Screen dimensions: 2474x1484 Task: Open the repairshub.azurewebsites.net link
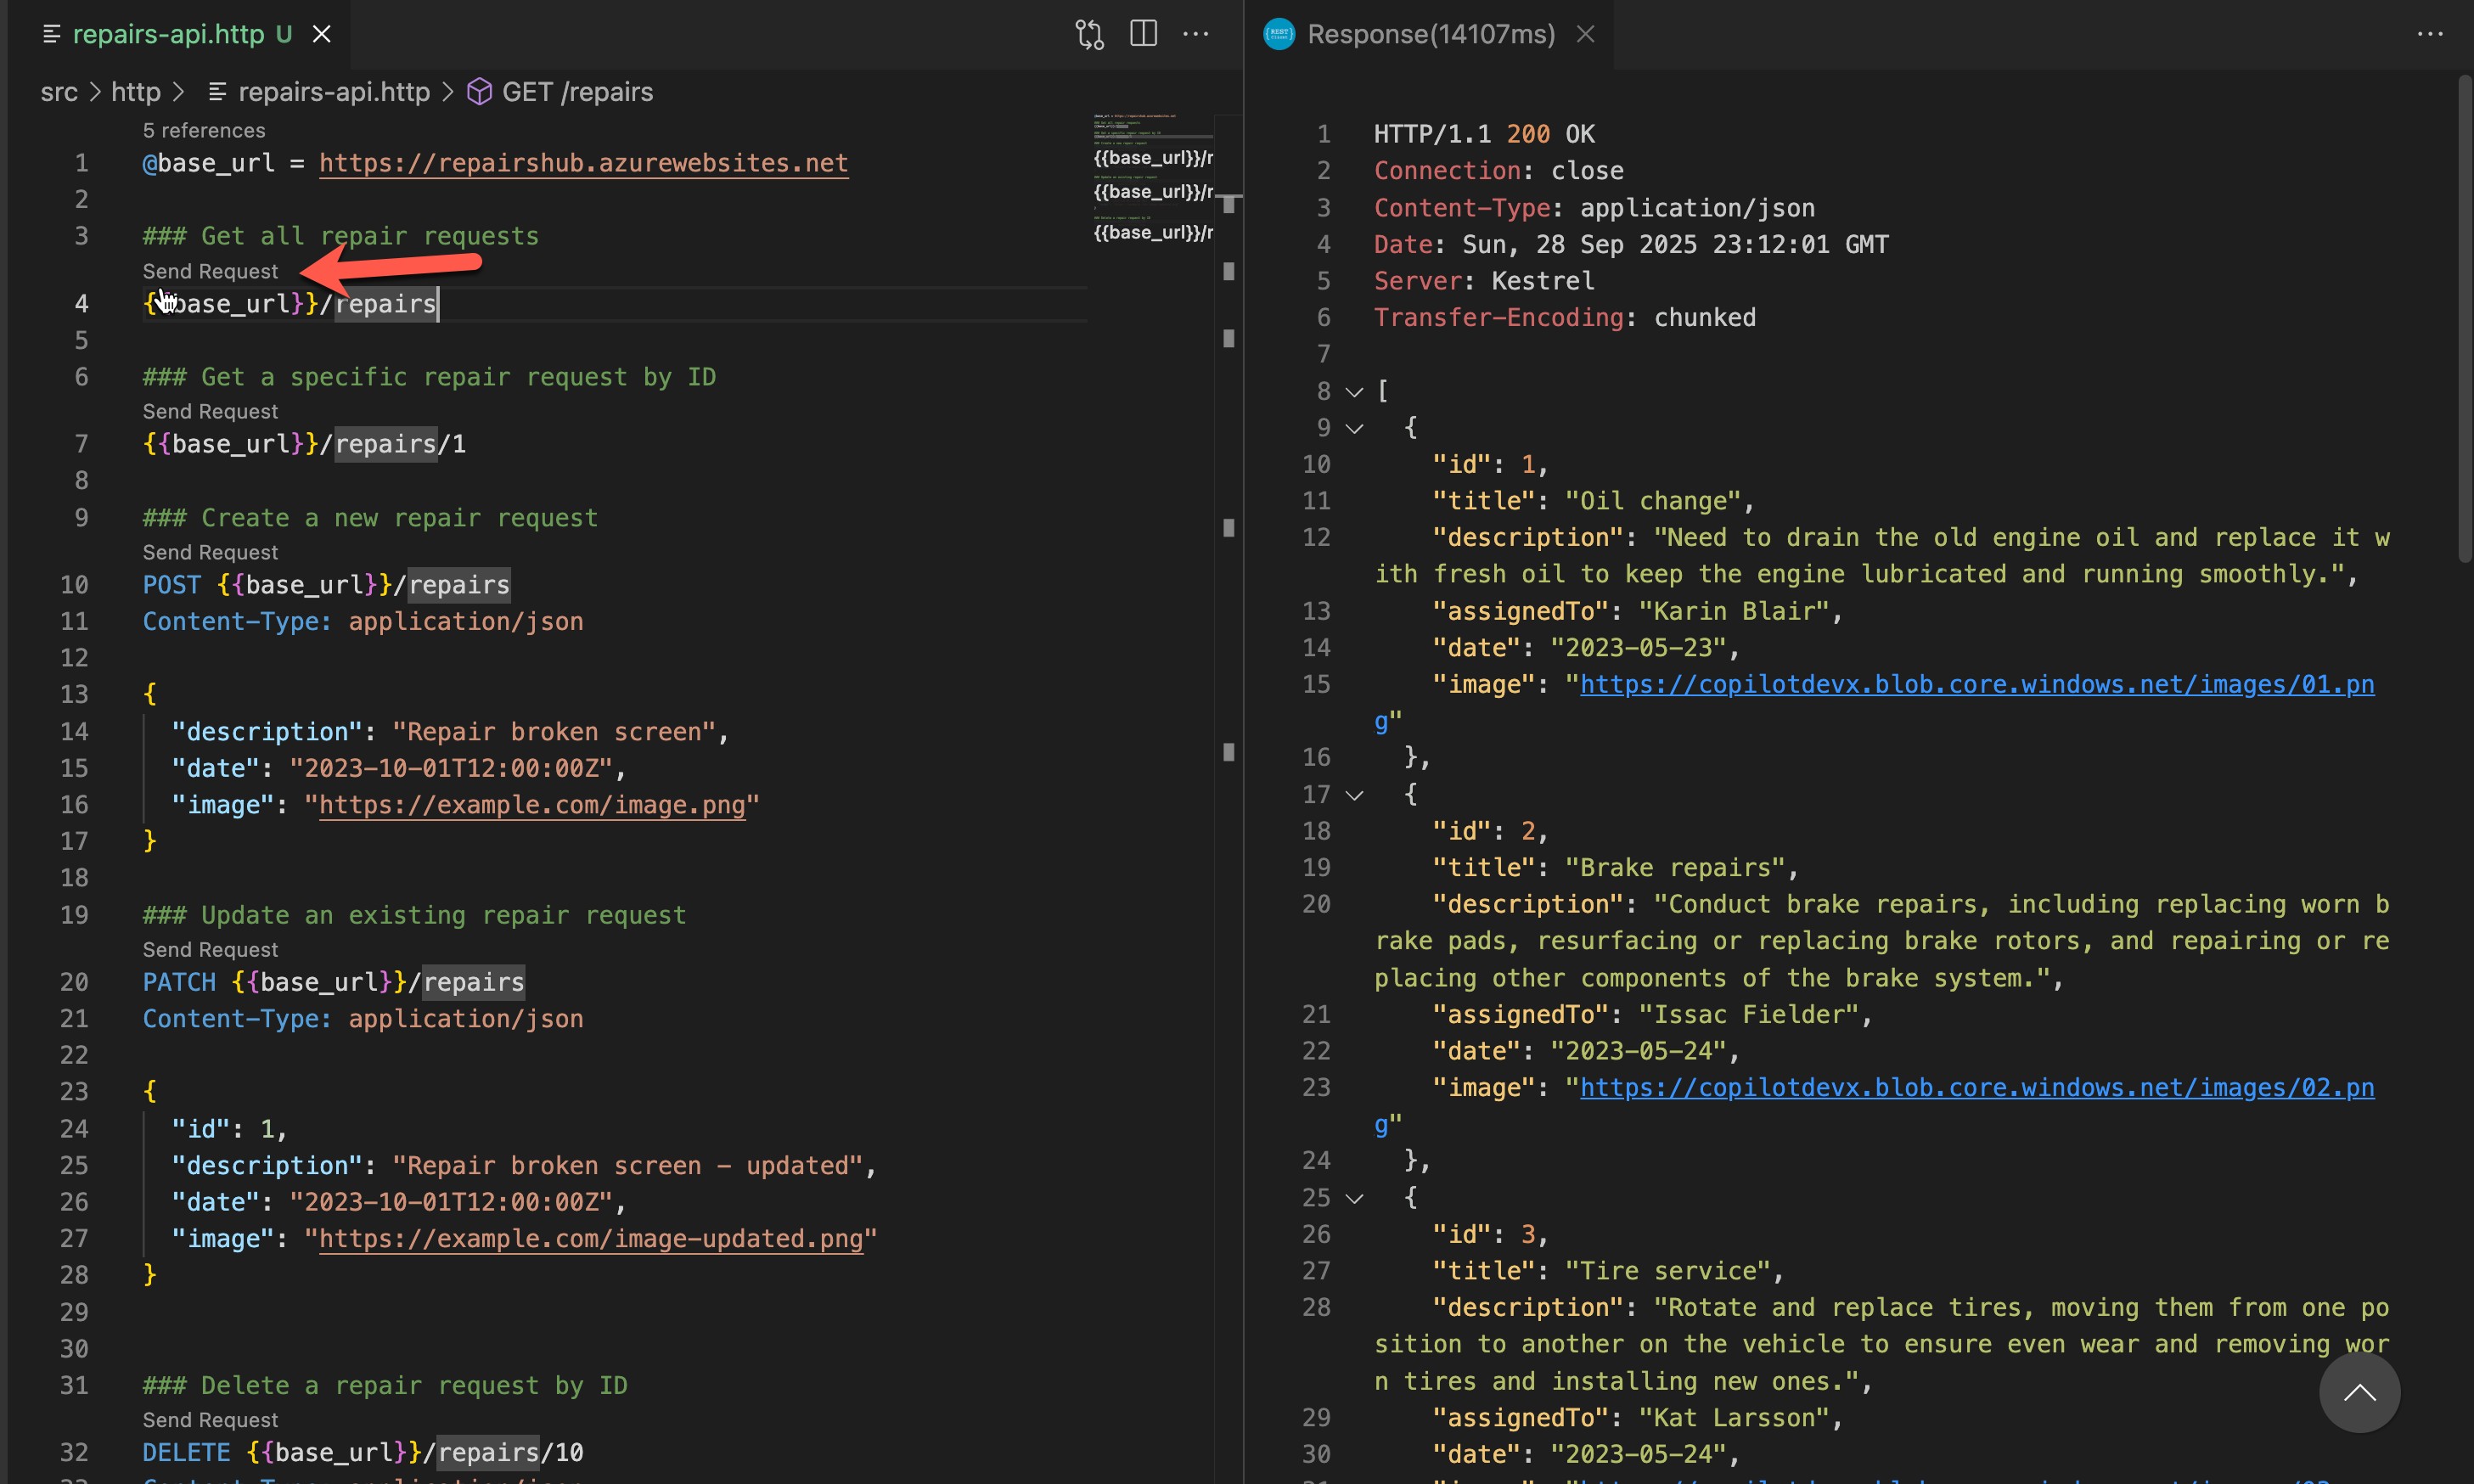click(x=583, y=163)
